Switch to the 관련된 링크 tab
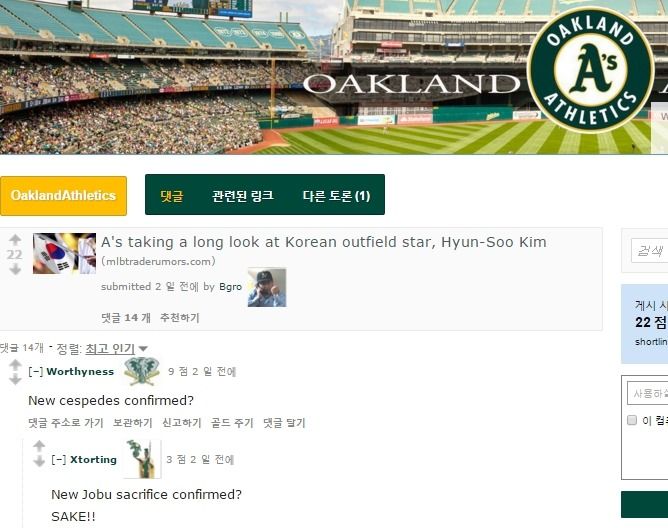The height and width of the screenshot is (528, 668). click(243, 195)
